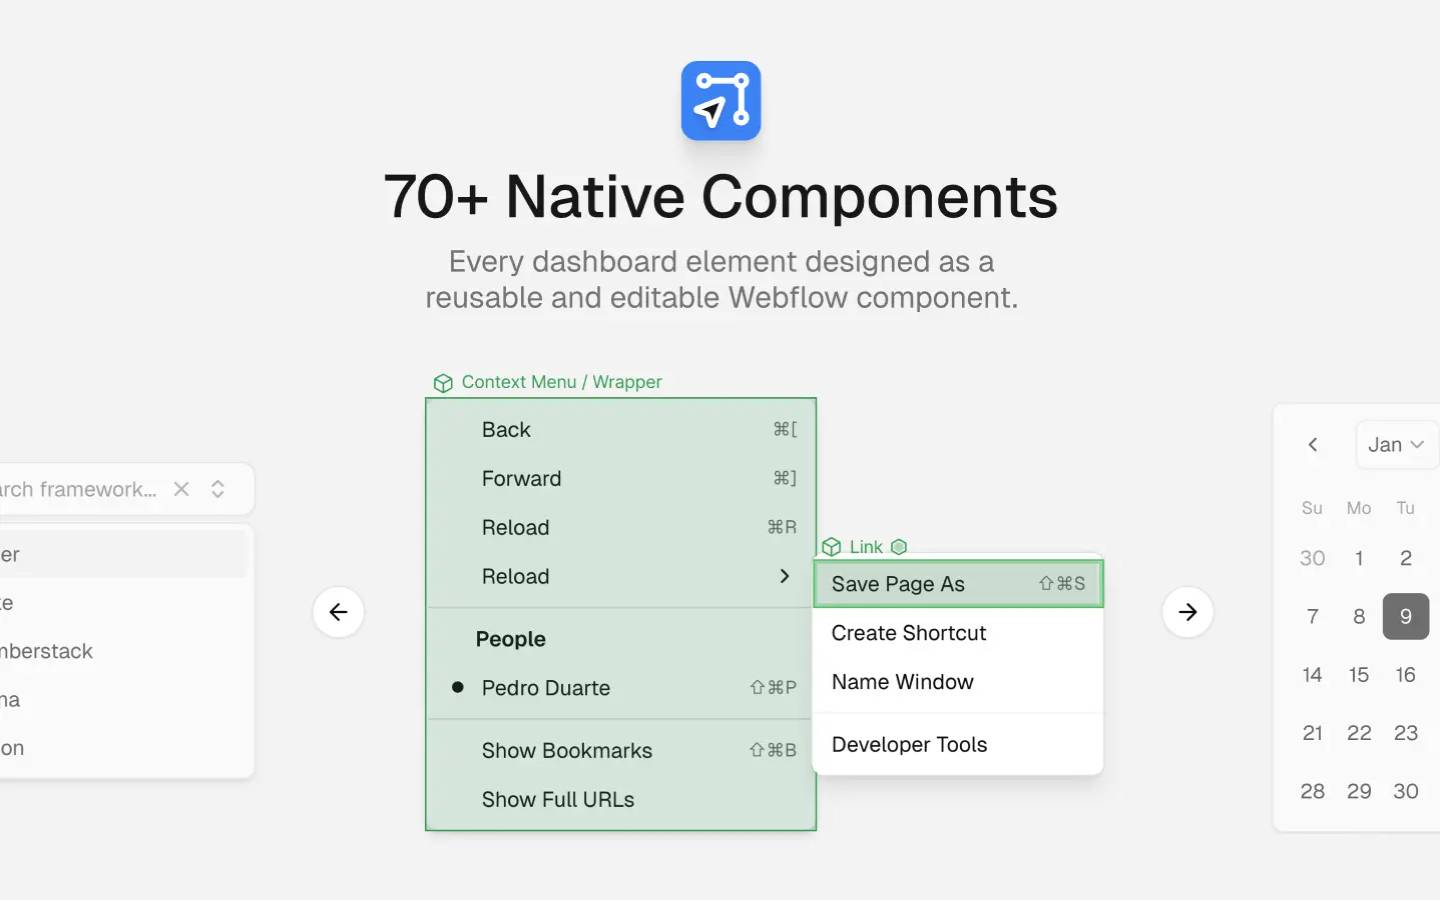Image resolution: width=1440 pixels, height=900 pixels.
Task: Click the Context Menu component cube icon
Action: coord(443,383)
